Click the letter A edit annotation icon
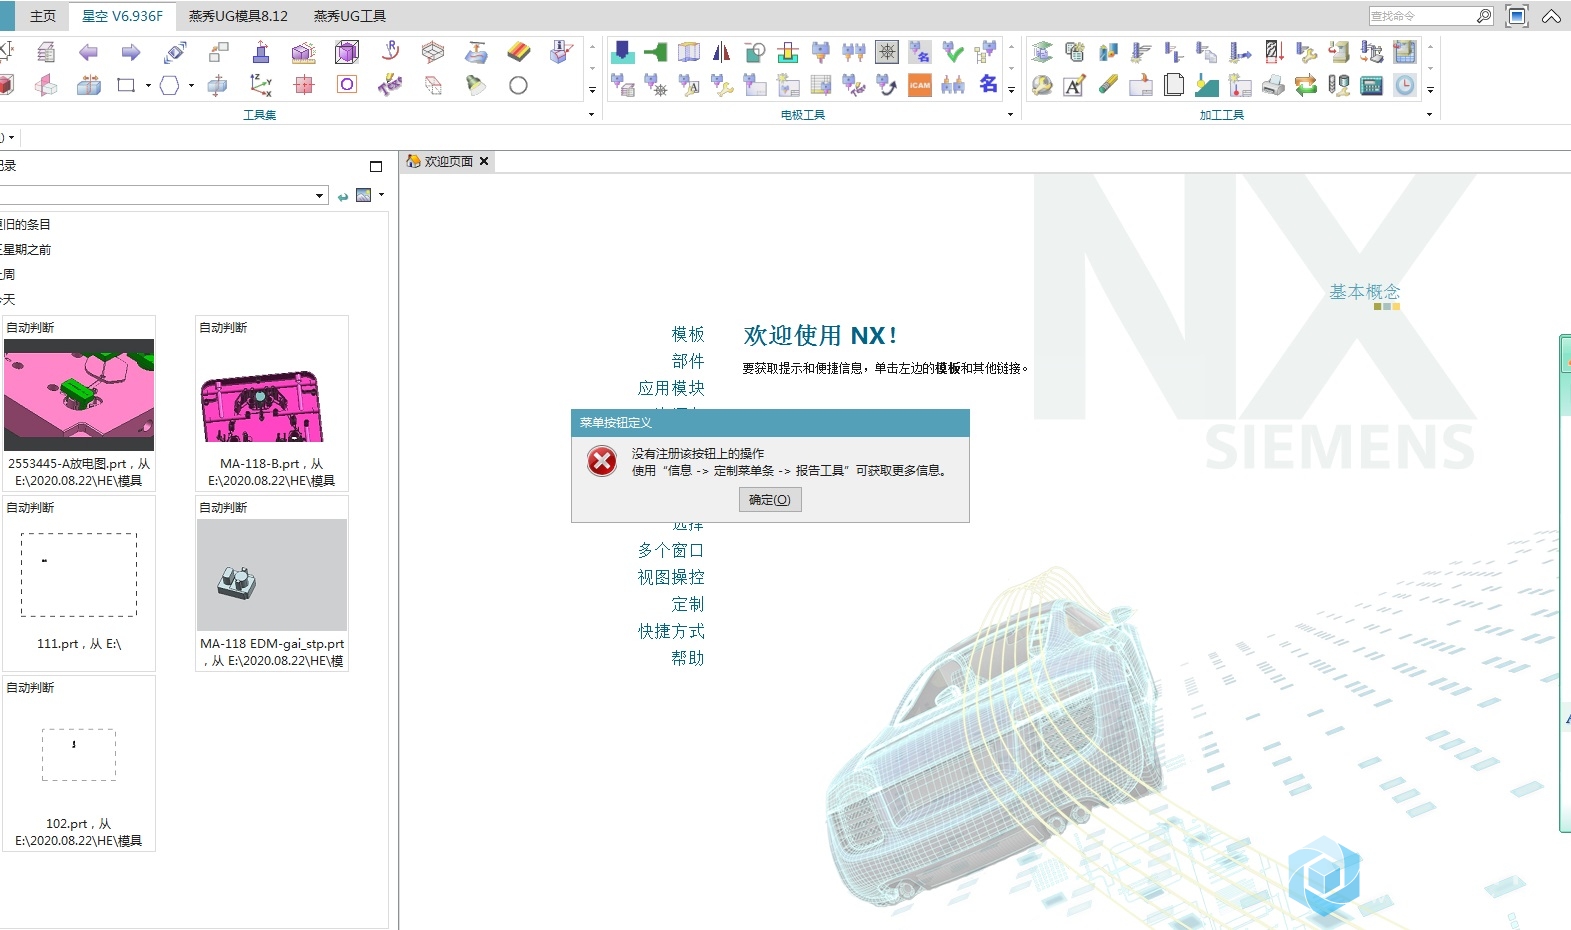1571x930 pixels. click(1075, 85)
